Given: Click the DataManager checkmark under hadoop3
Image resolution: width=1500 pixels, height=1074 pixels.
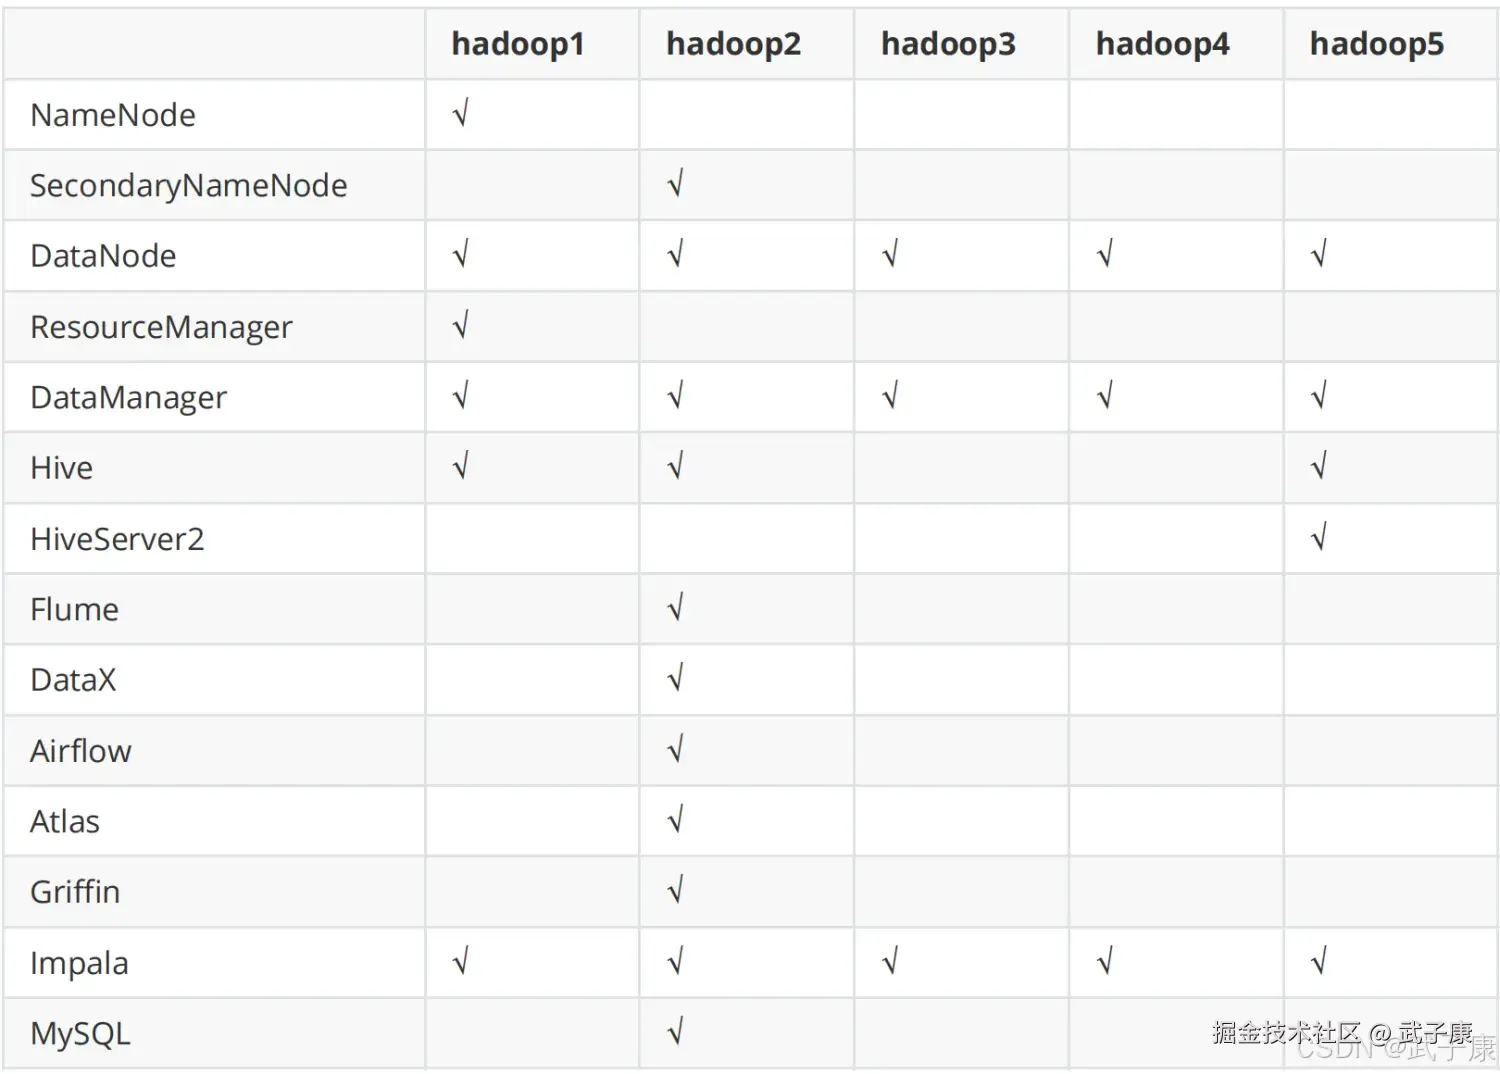Looking at the screenshot, I should click(891, 397).
